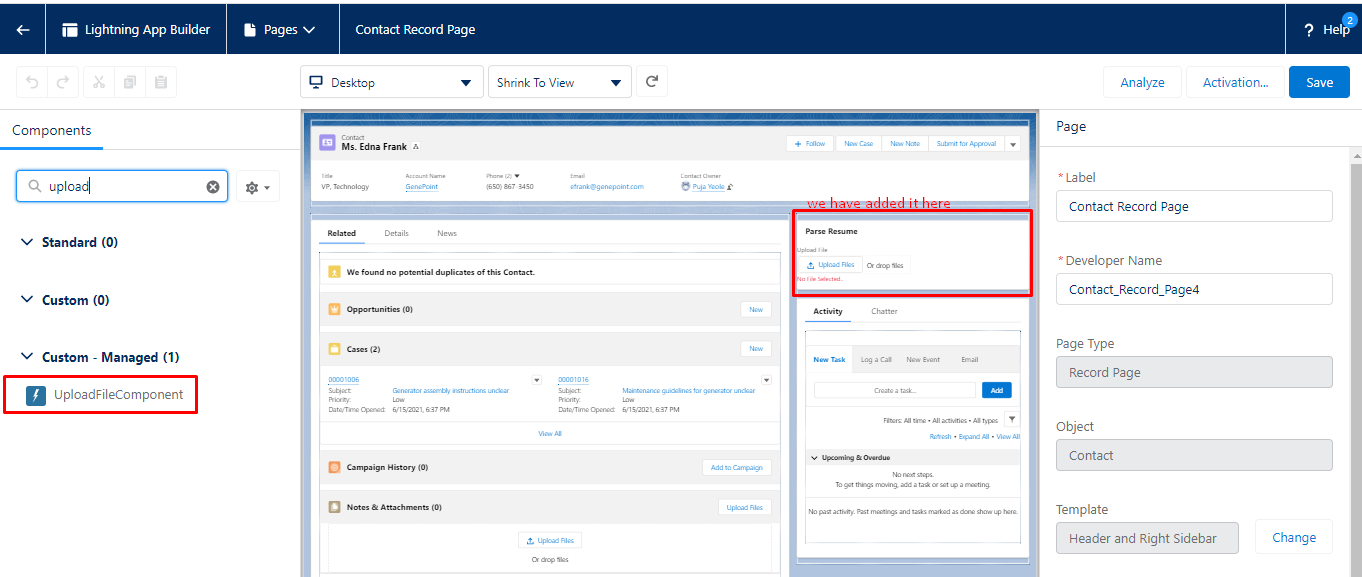Click the component search field
This screenshot has width=1362, height=577.
[122, 186]
